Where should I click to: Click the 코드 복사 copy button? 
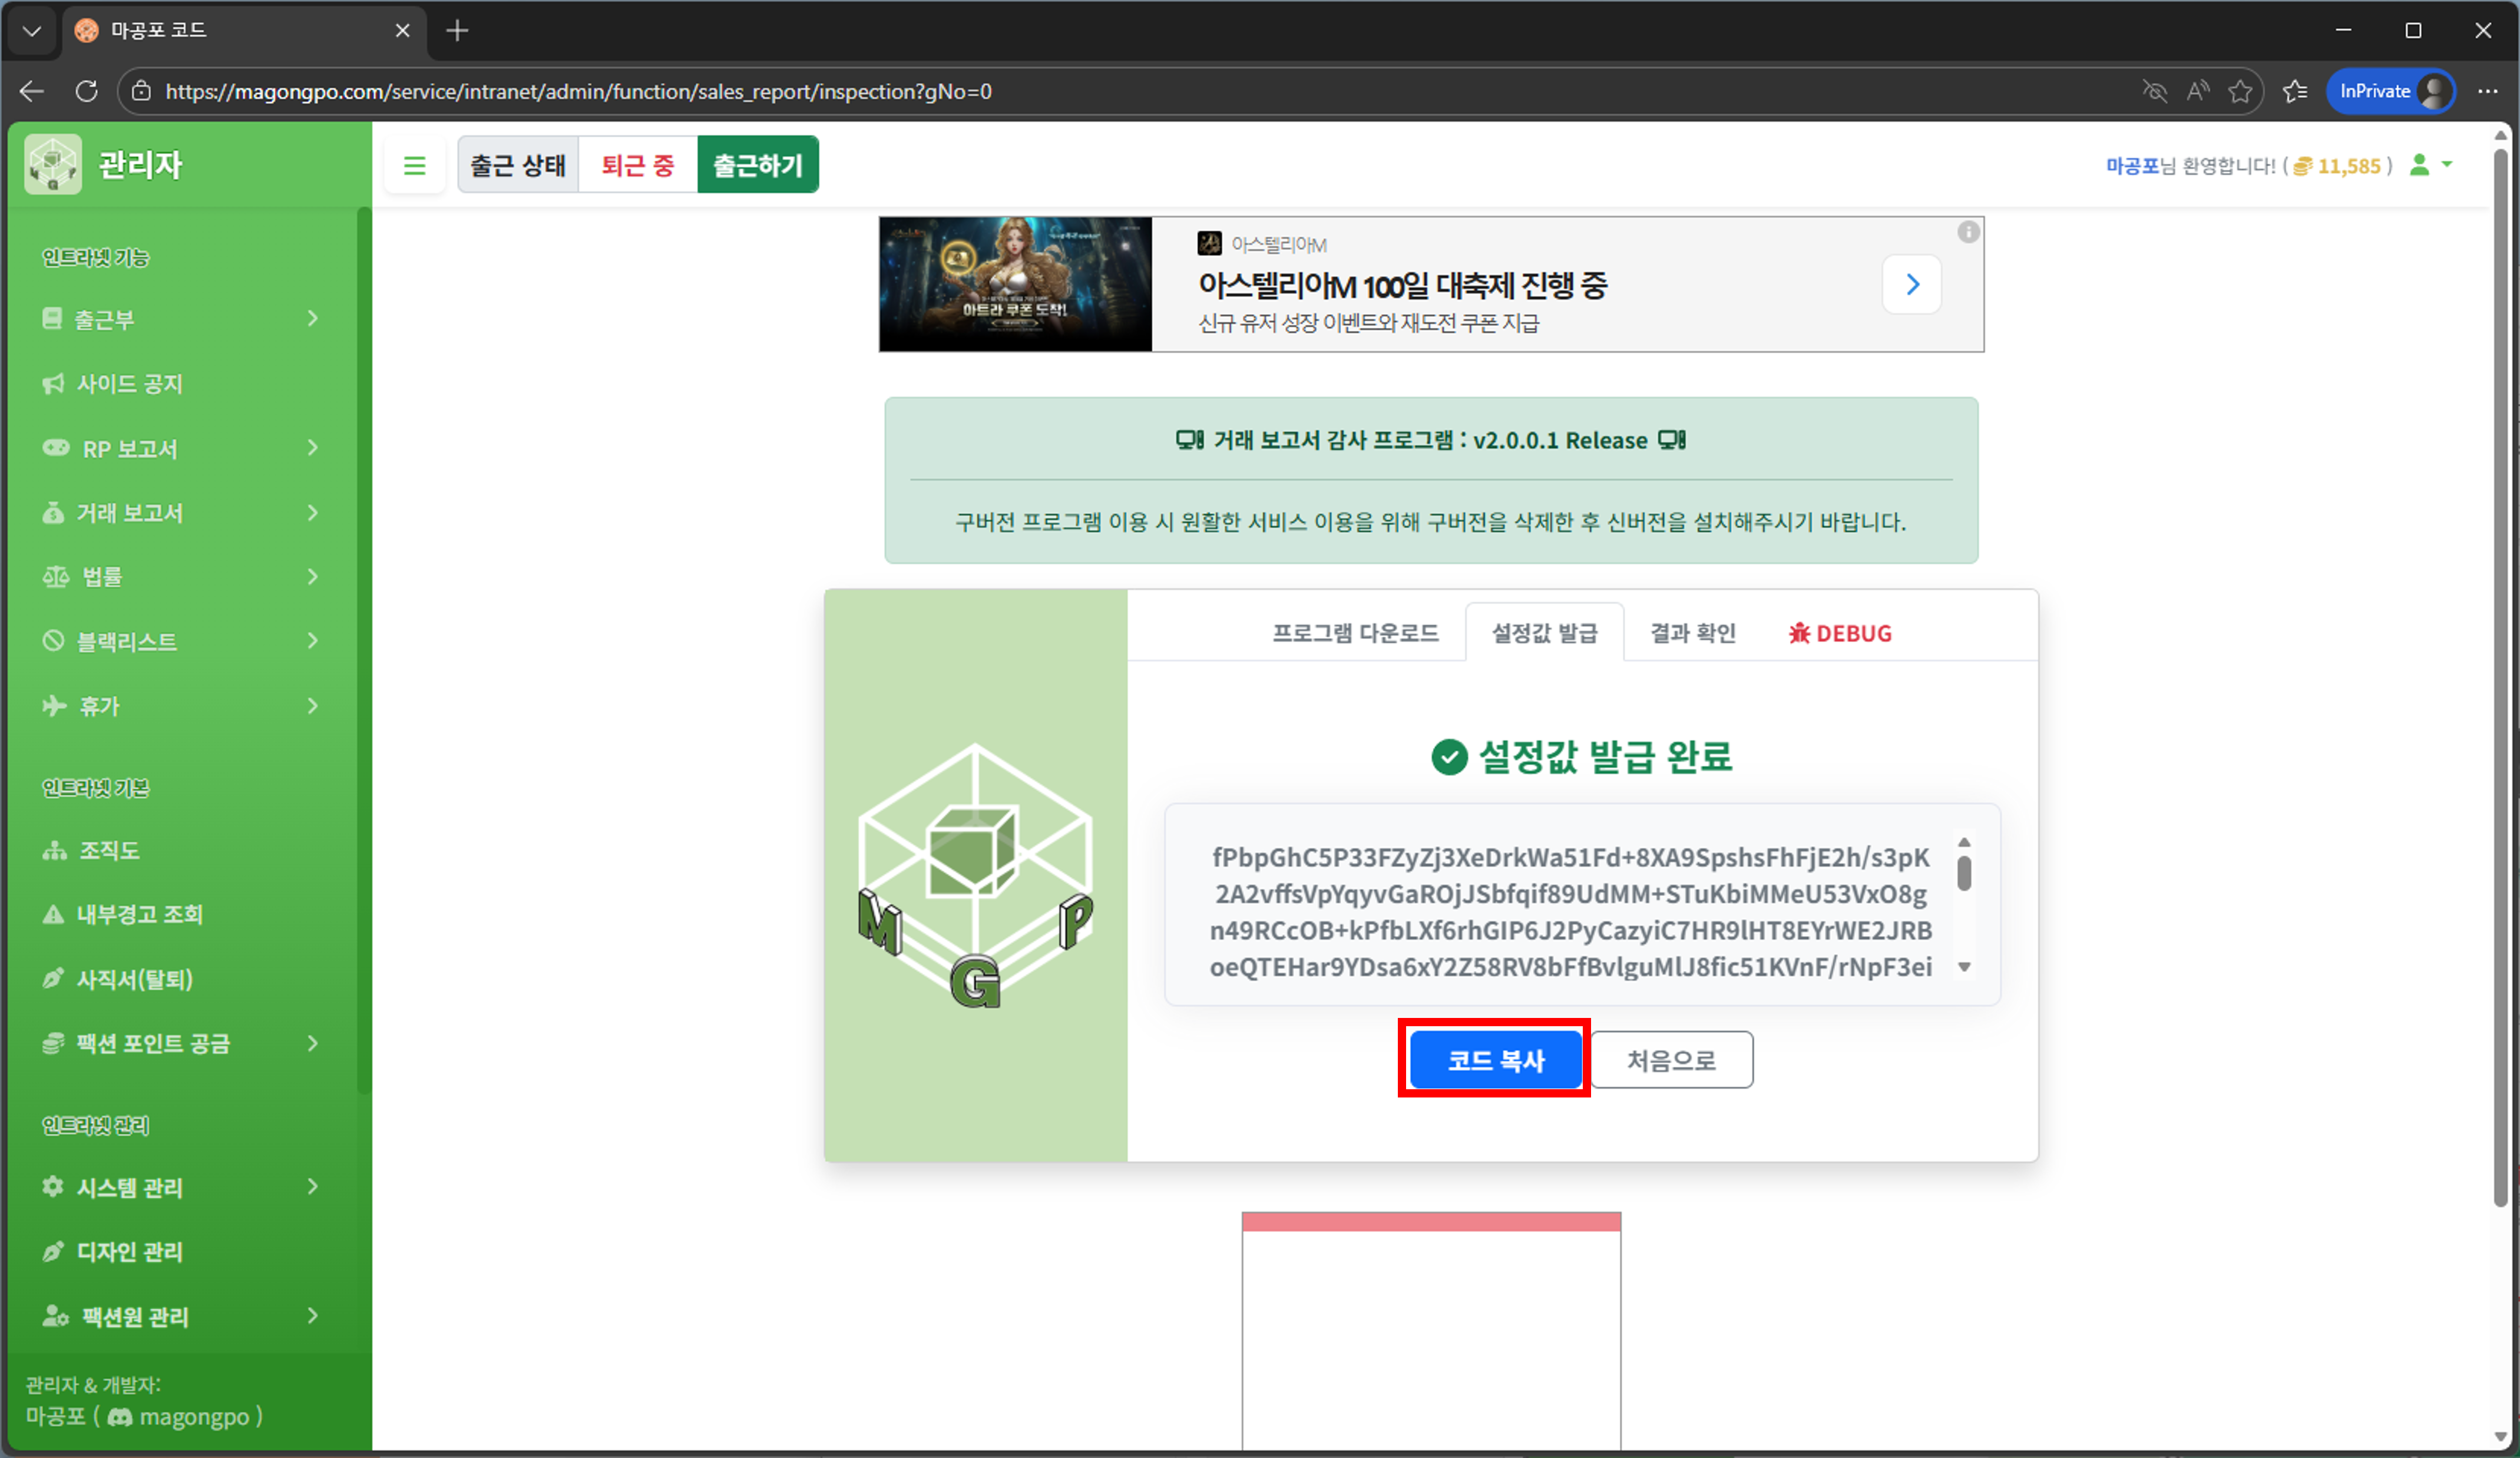point(1494,1059)
